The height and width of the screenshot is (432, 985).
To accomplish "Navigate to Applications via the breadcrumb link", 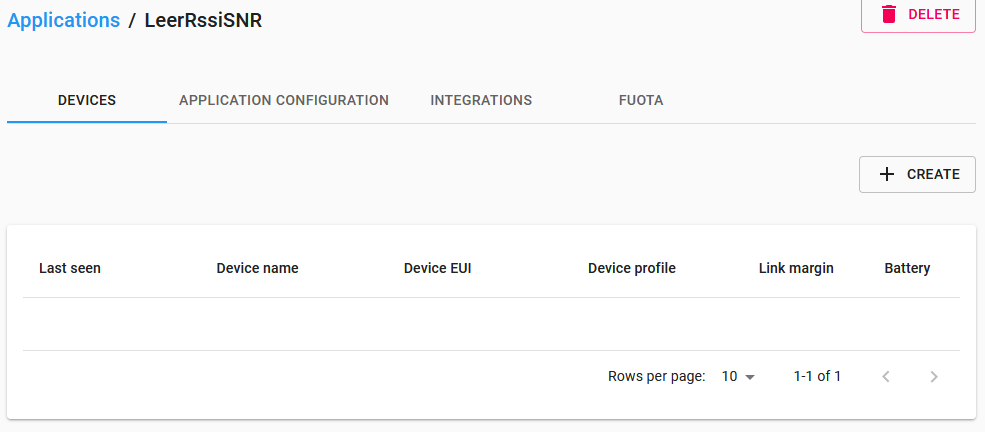I will click(x=64, y=20).
